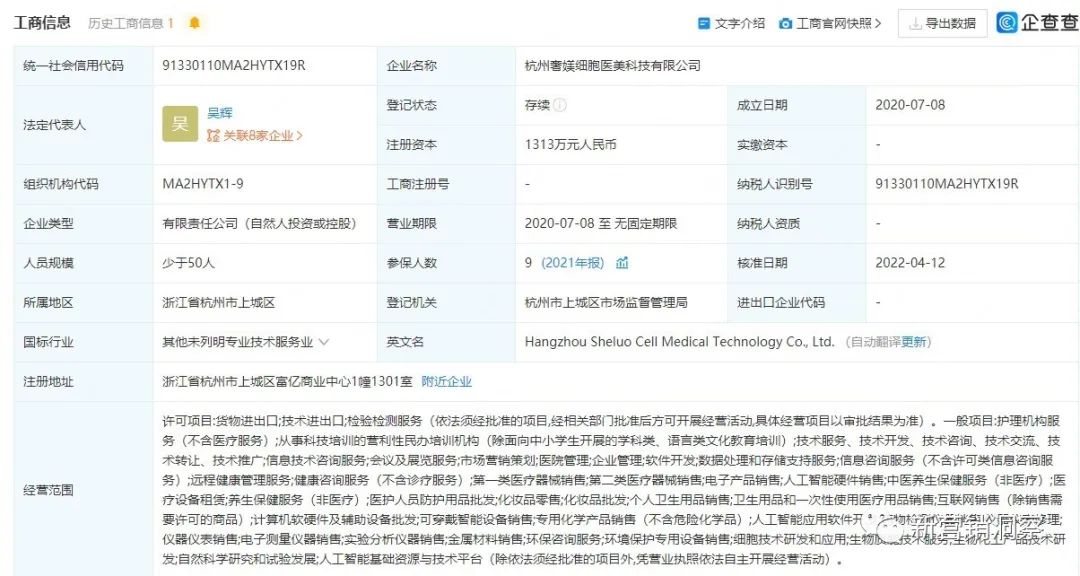
Task: Open legal representative 吴辉 link
Action: (220, 113)
